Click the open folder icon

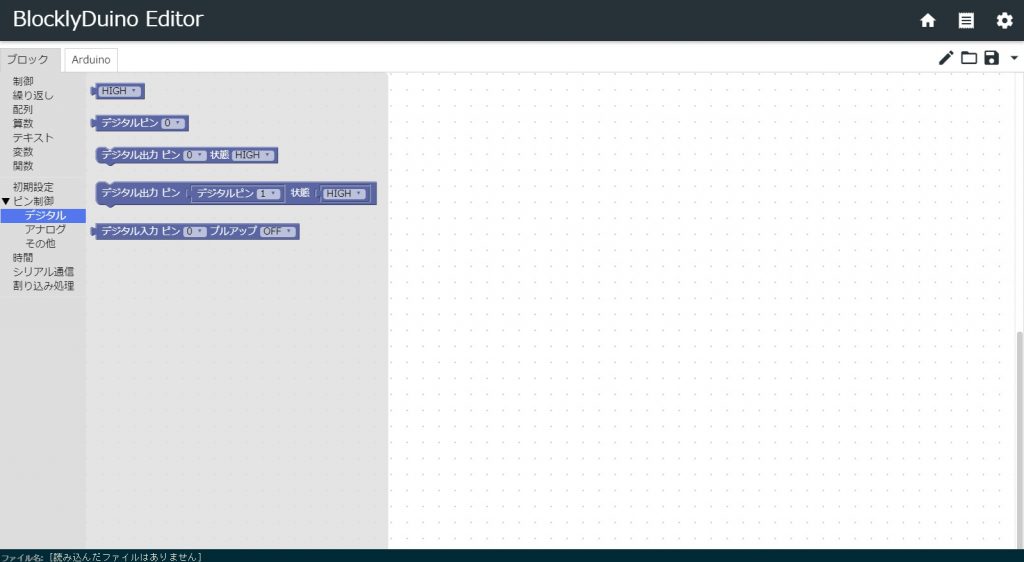[x=969, y=58]
